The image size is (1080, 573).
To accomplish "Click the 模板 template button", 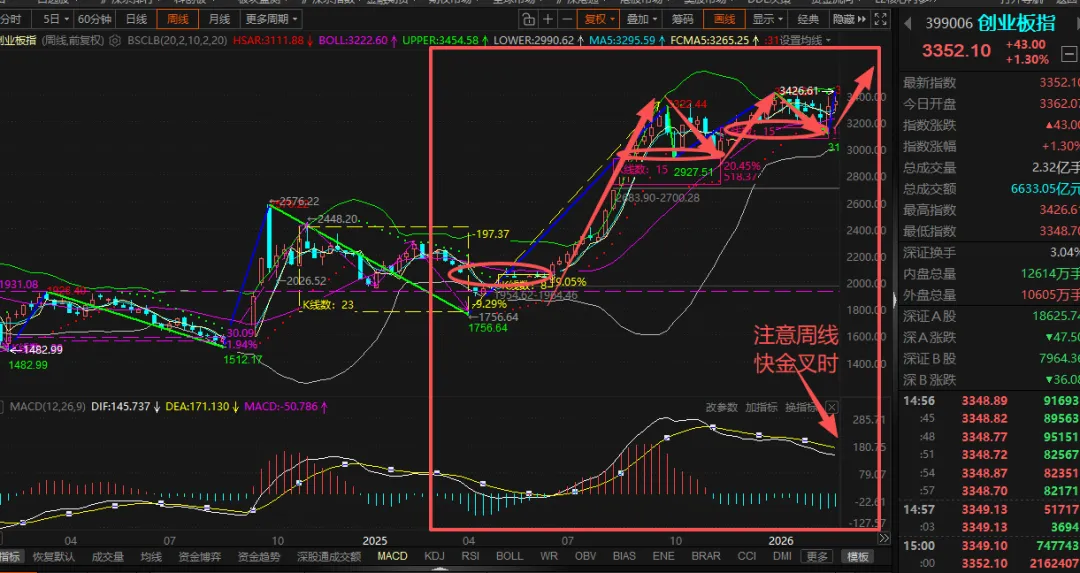I will [858, 556].
